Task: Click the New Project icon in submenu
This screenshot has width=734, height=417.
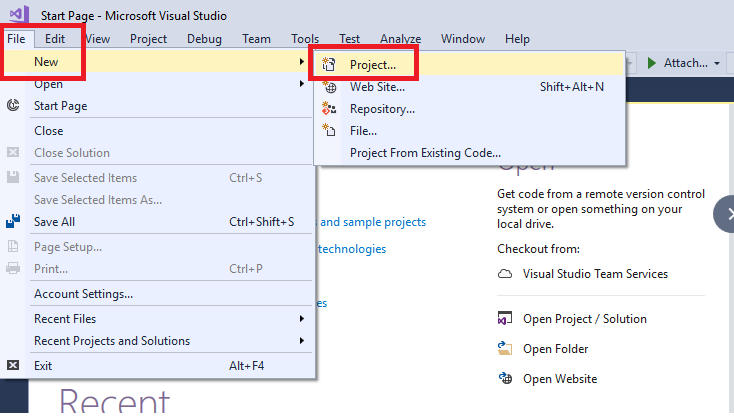Action: 330,64
